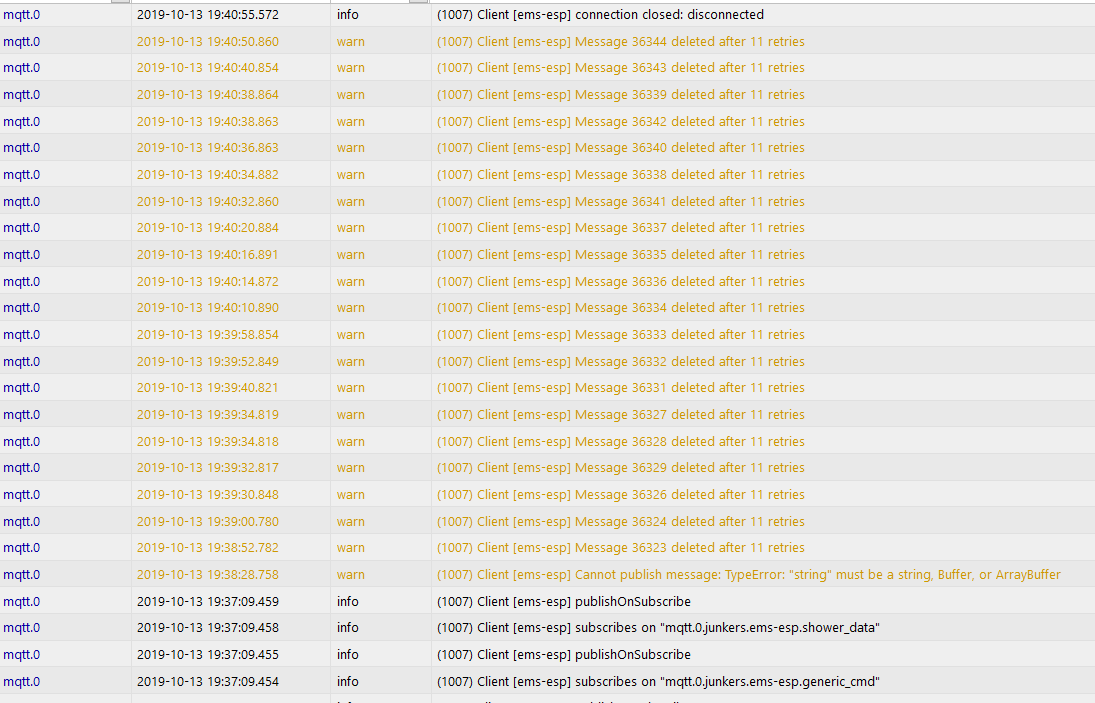Screen dimensions: 1095x703
Task: Select the Message 36337 deleted warning row
Action: tap(548, 228)
